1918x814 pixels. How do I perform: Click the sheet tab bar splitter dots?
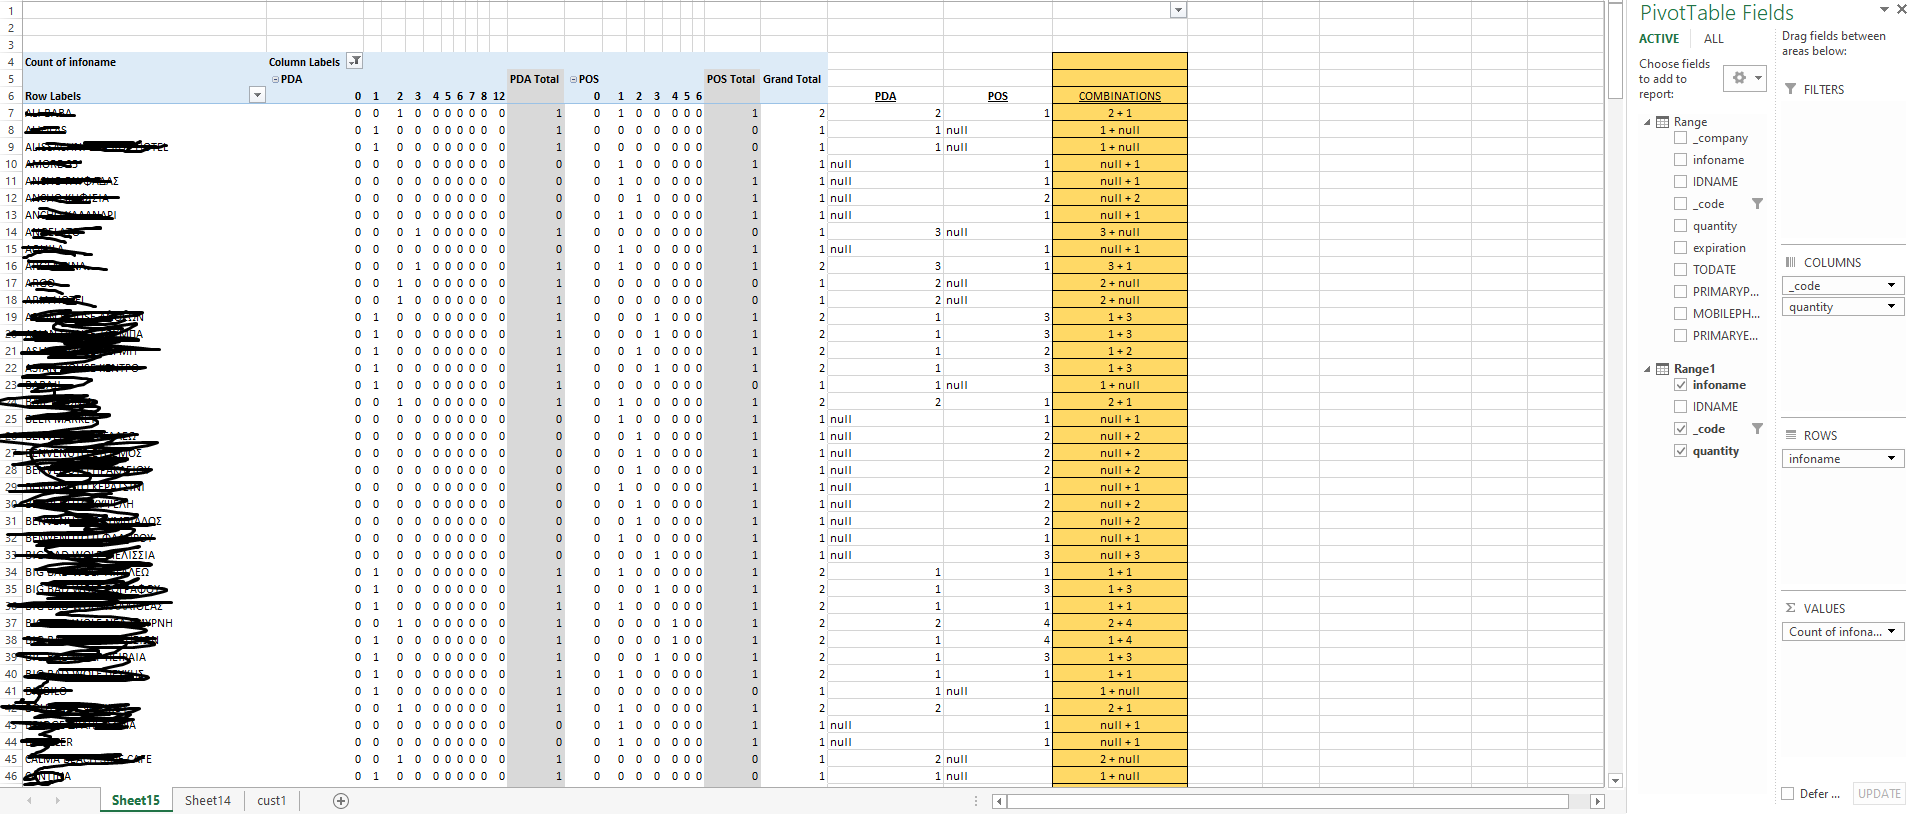[x=976, y=801]
